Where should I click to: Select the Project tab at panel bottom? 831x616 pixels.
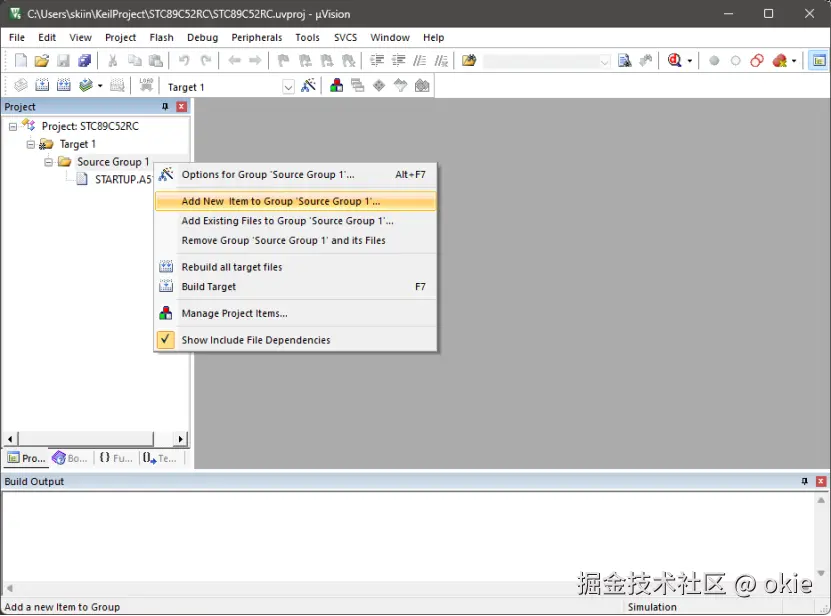[26, 458]
